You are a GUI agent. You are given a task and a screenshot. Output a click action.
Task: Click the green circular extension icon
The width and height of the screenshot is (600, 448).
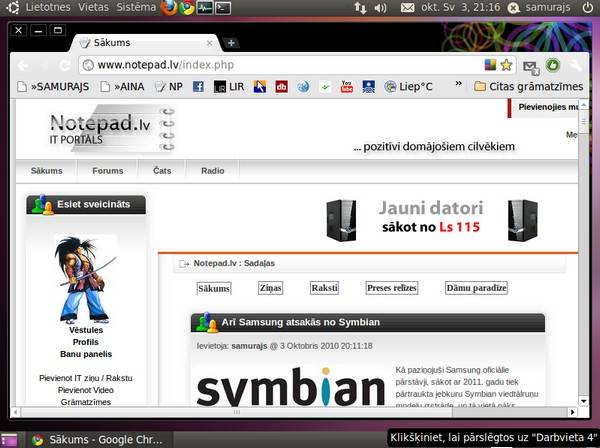point(553,65)
